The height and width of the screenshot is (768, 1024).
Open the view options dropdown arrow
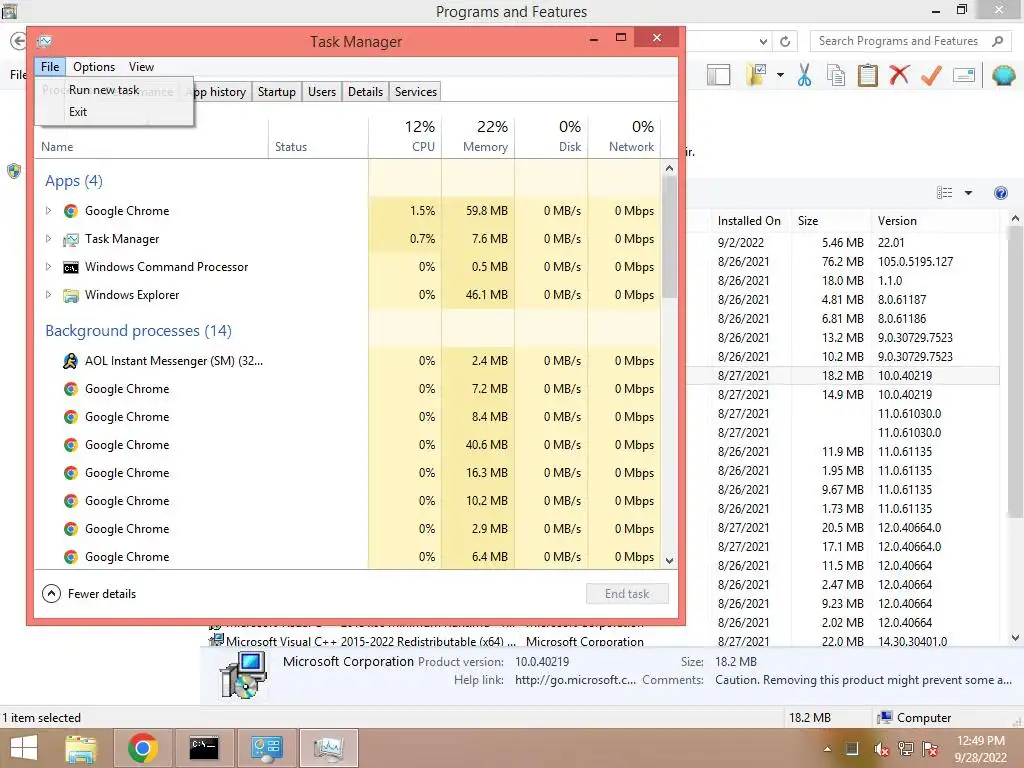click(968, 193)
